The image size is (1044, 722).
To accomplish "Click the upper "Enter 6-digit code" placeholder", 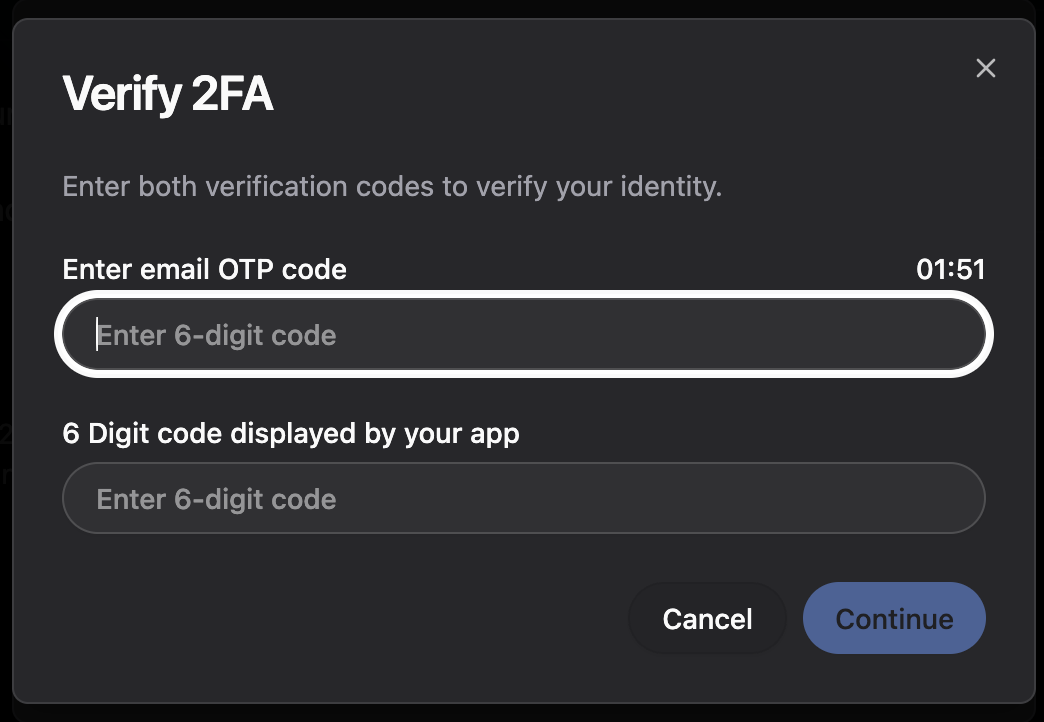I will pyautogui.click(x=216, y=335).
